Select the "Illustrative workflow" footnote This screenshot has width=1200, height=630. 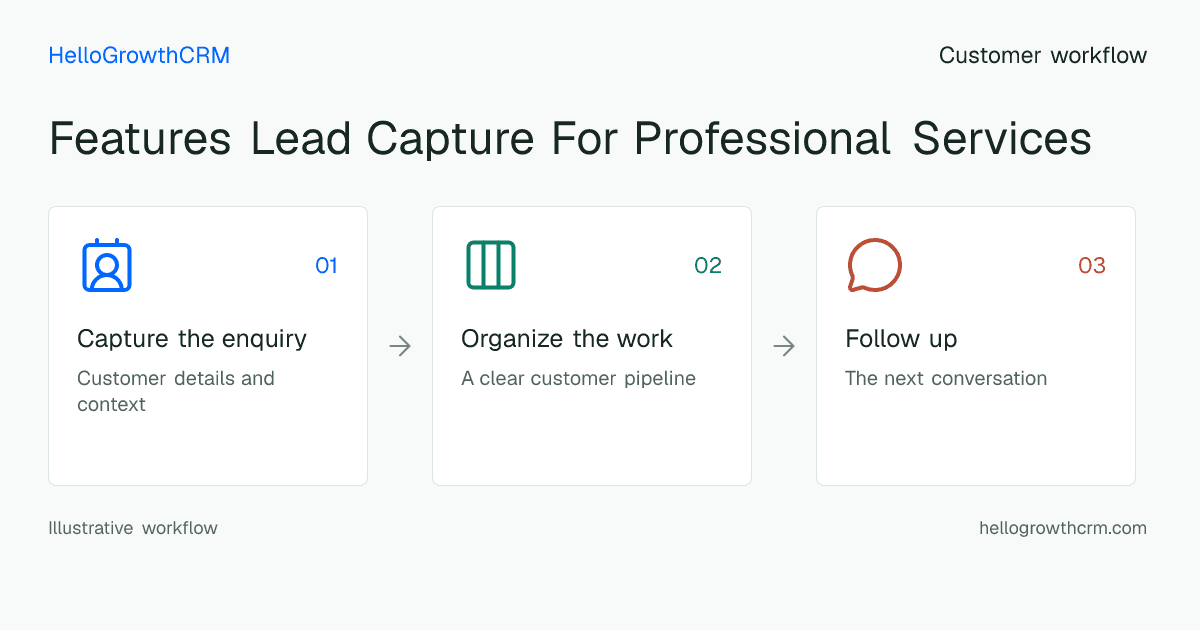(x=133, y=528)
